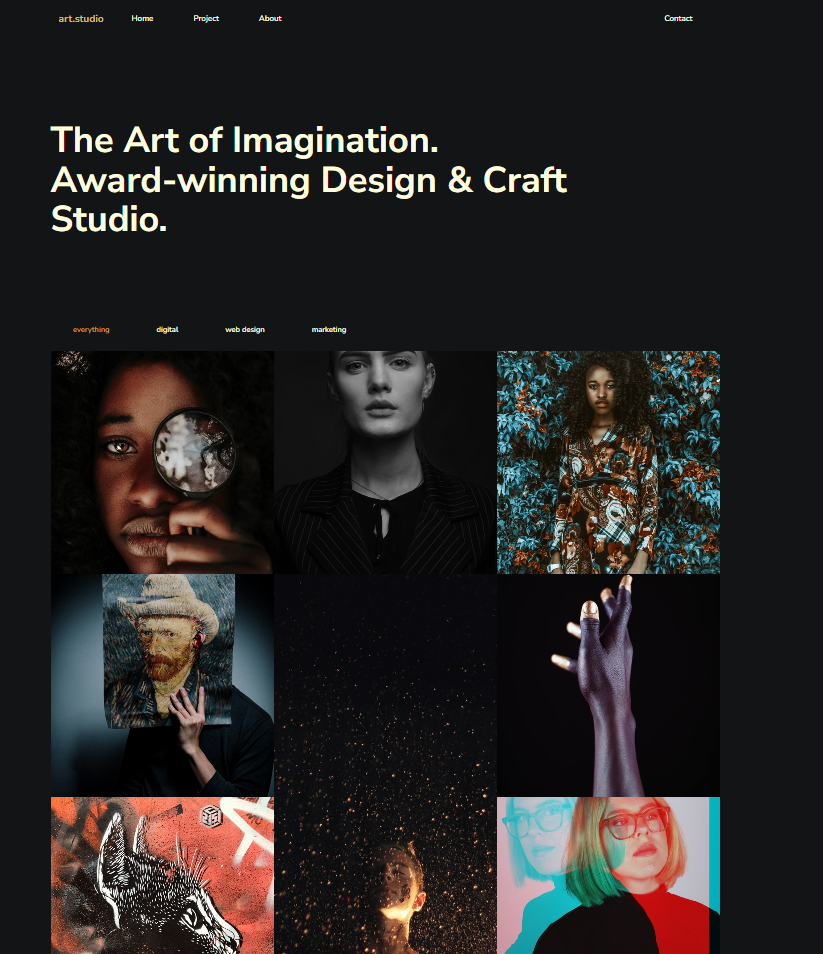Filter gallery by digital
Image resolution: width=823 pixels, height=954 pixels.
(x=167, y=330)
